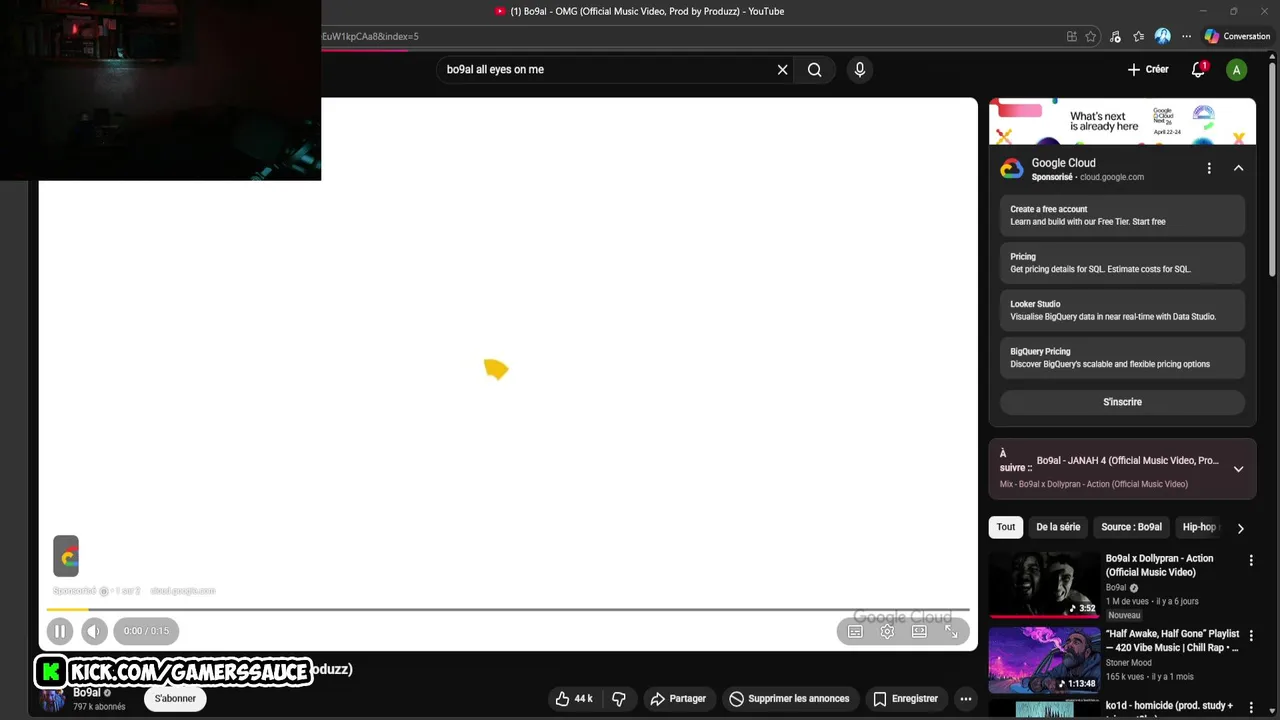This screenshot has width=1280, height=720.
Task: Open the Bo9al - JANAH 4 next video title
Action: point(1127,461)
